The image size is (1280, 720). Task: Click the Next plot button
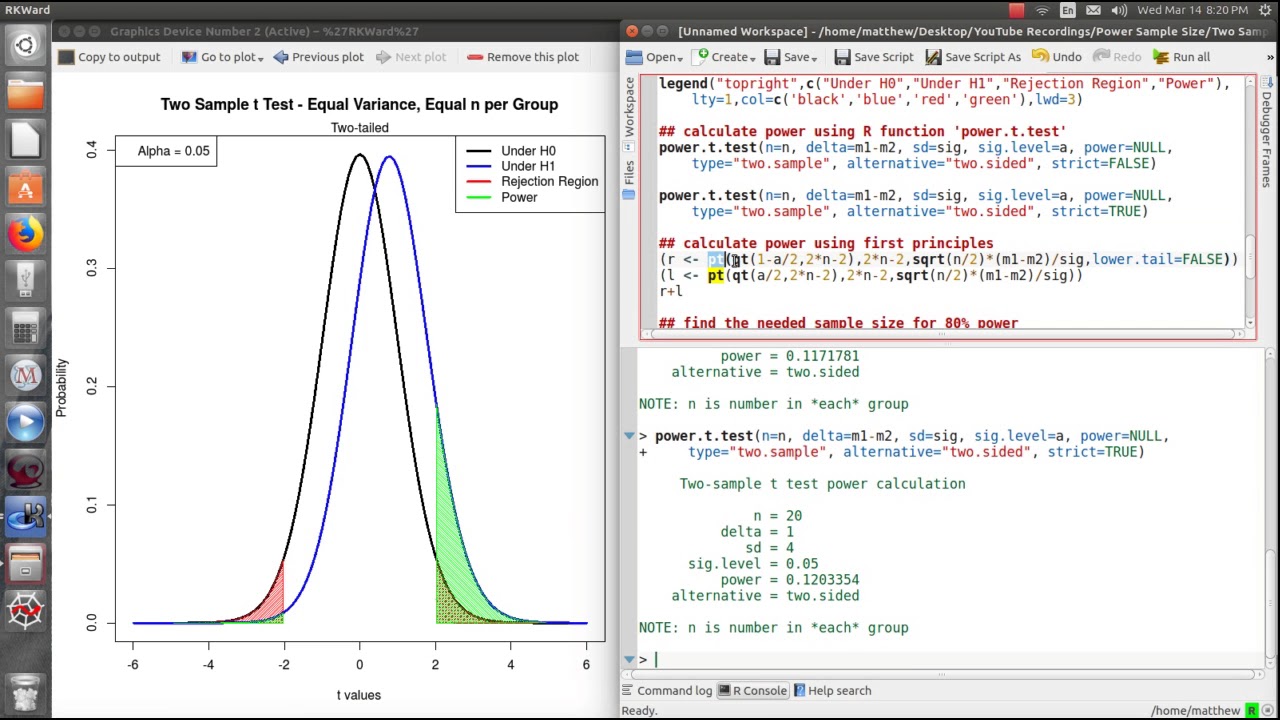pos(411,57)
